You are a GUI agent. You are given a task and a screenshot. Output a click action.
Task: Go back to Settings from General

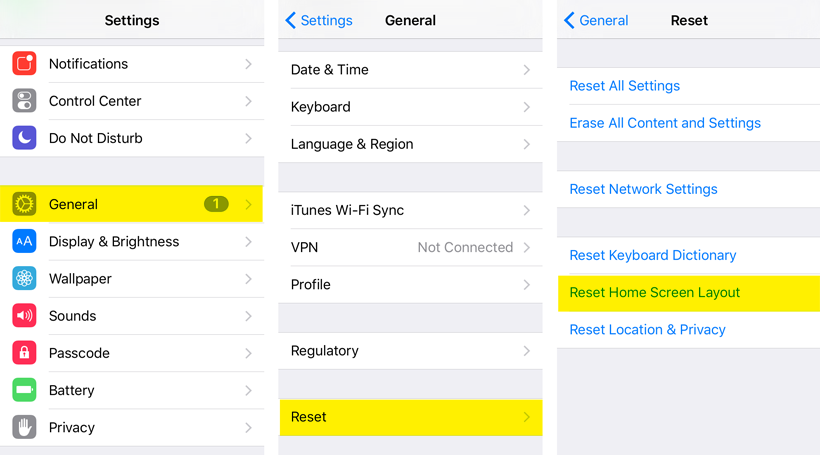point(319,20)
